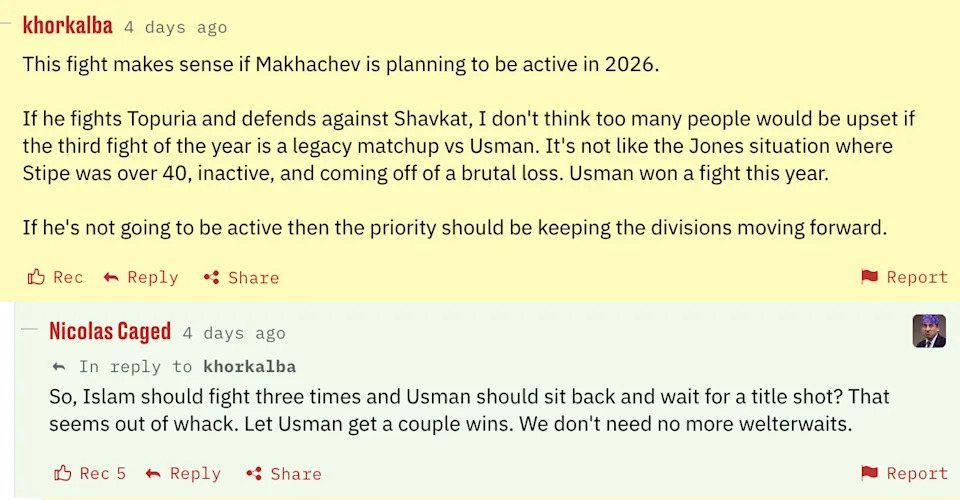Click reply arrow icon under khorkalba's comment
Screen dimensions: 960x500
click(x=111, y=277)
